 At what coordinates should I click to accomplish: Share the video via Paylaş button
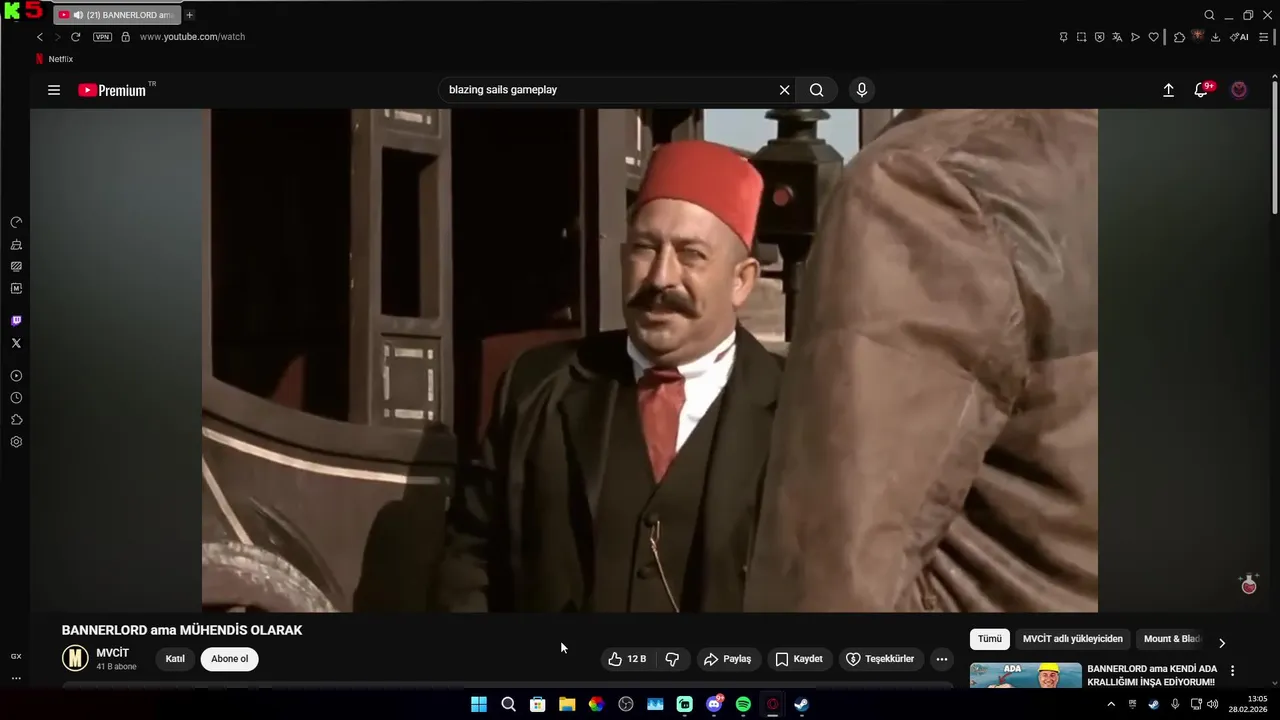click(x=728, y=659)
